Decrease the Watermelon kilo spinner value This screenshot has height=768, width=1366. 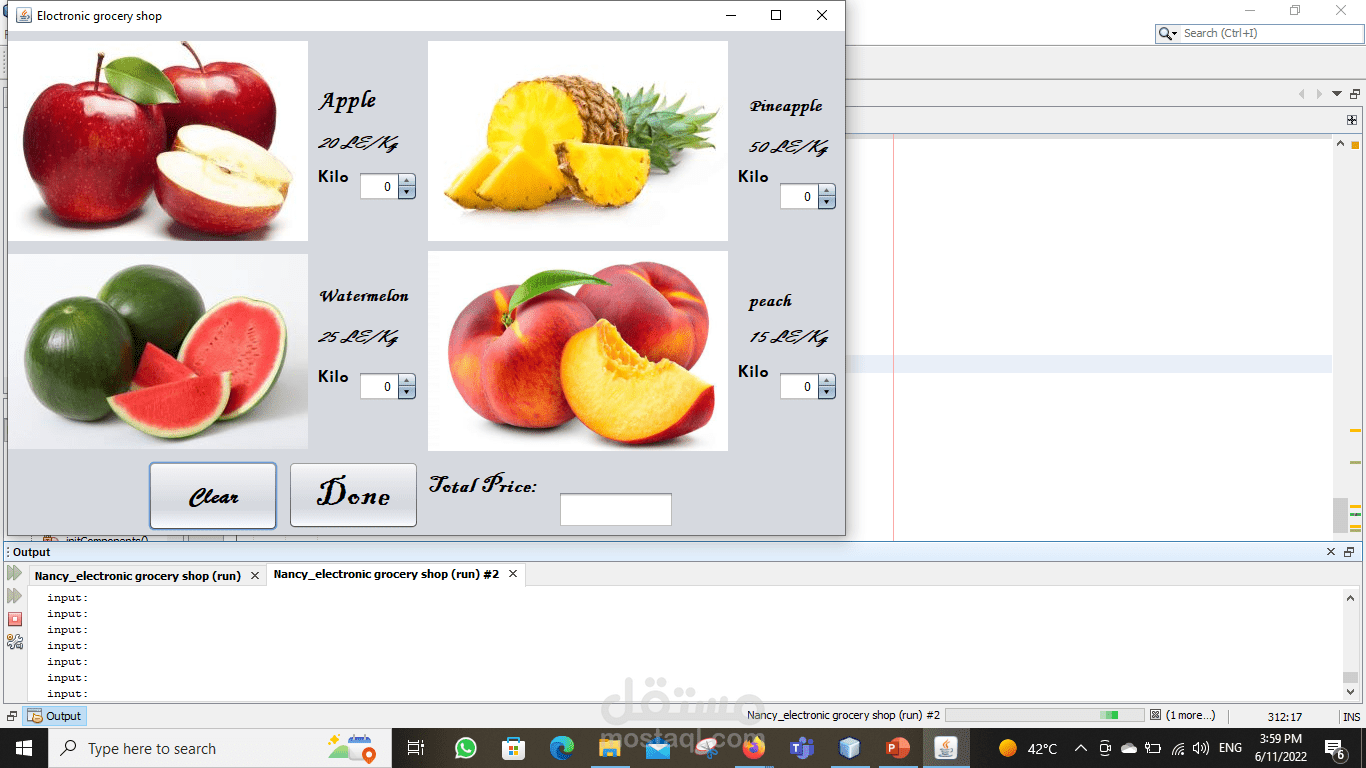click(406, 392)
